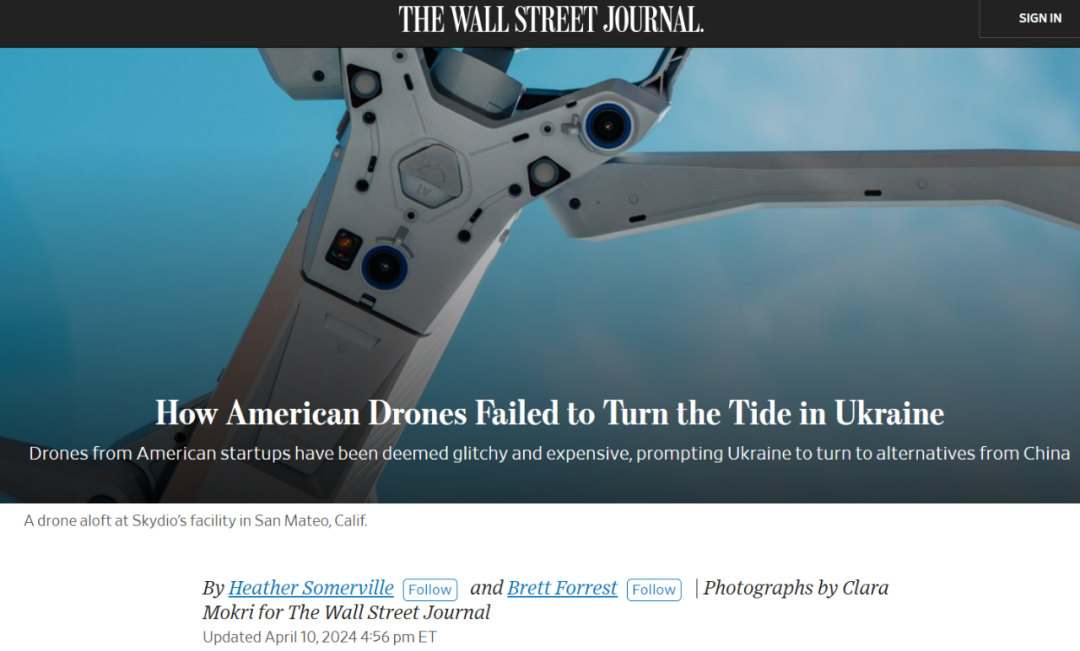1080x651 pixels.
Task: Click the hexagonal panel on the drone body
Action: pyautogui.click(x=430, y=179)
